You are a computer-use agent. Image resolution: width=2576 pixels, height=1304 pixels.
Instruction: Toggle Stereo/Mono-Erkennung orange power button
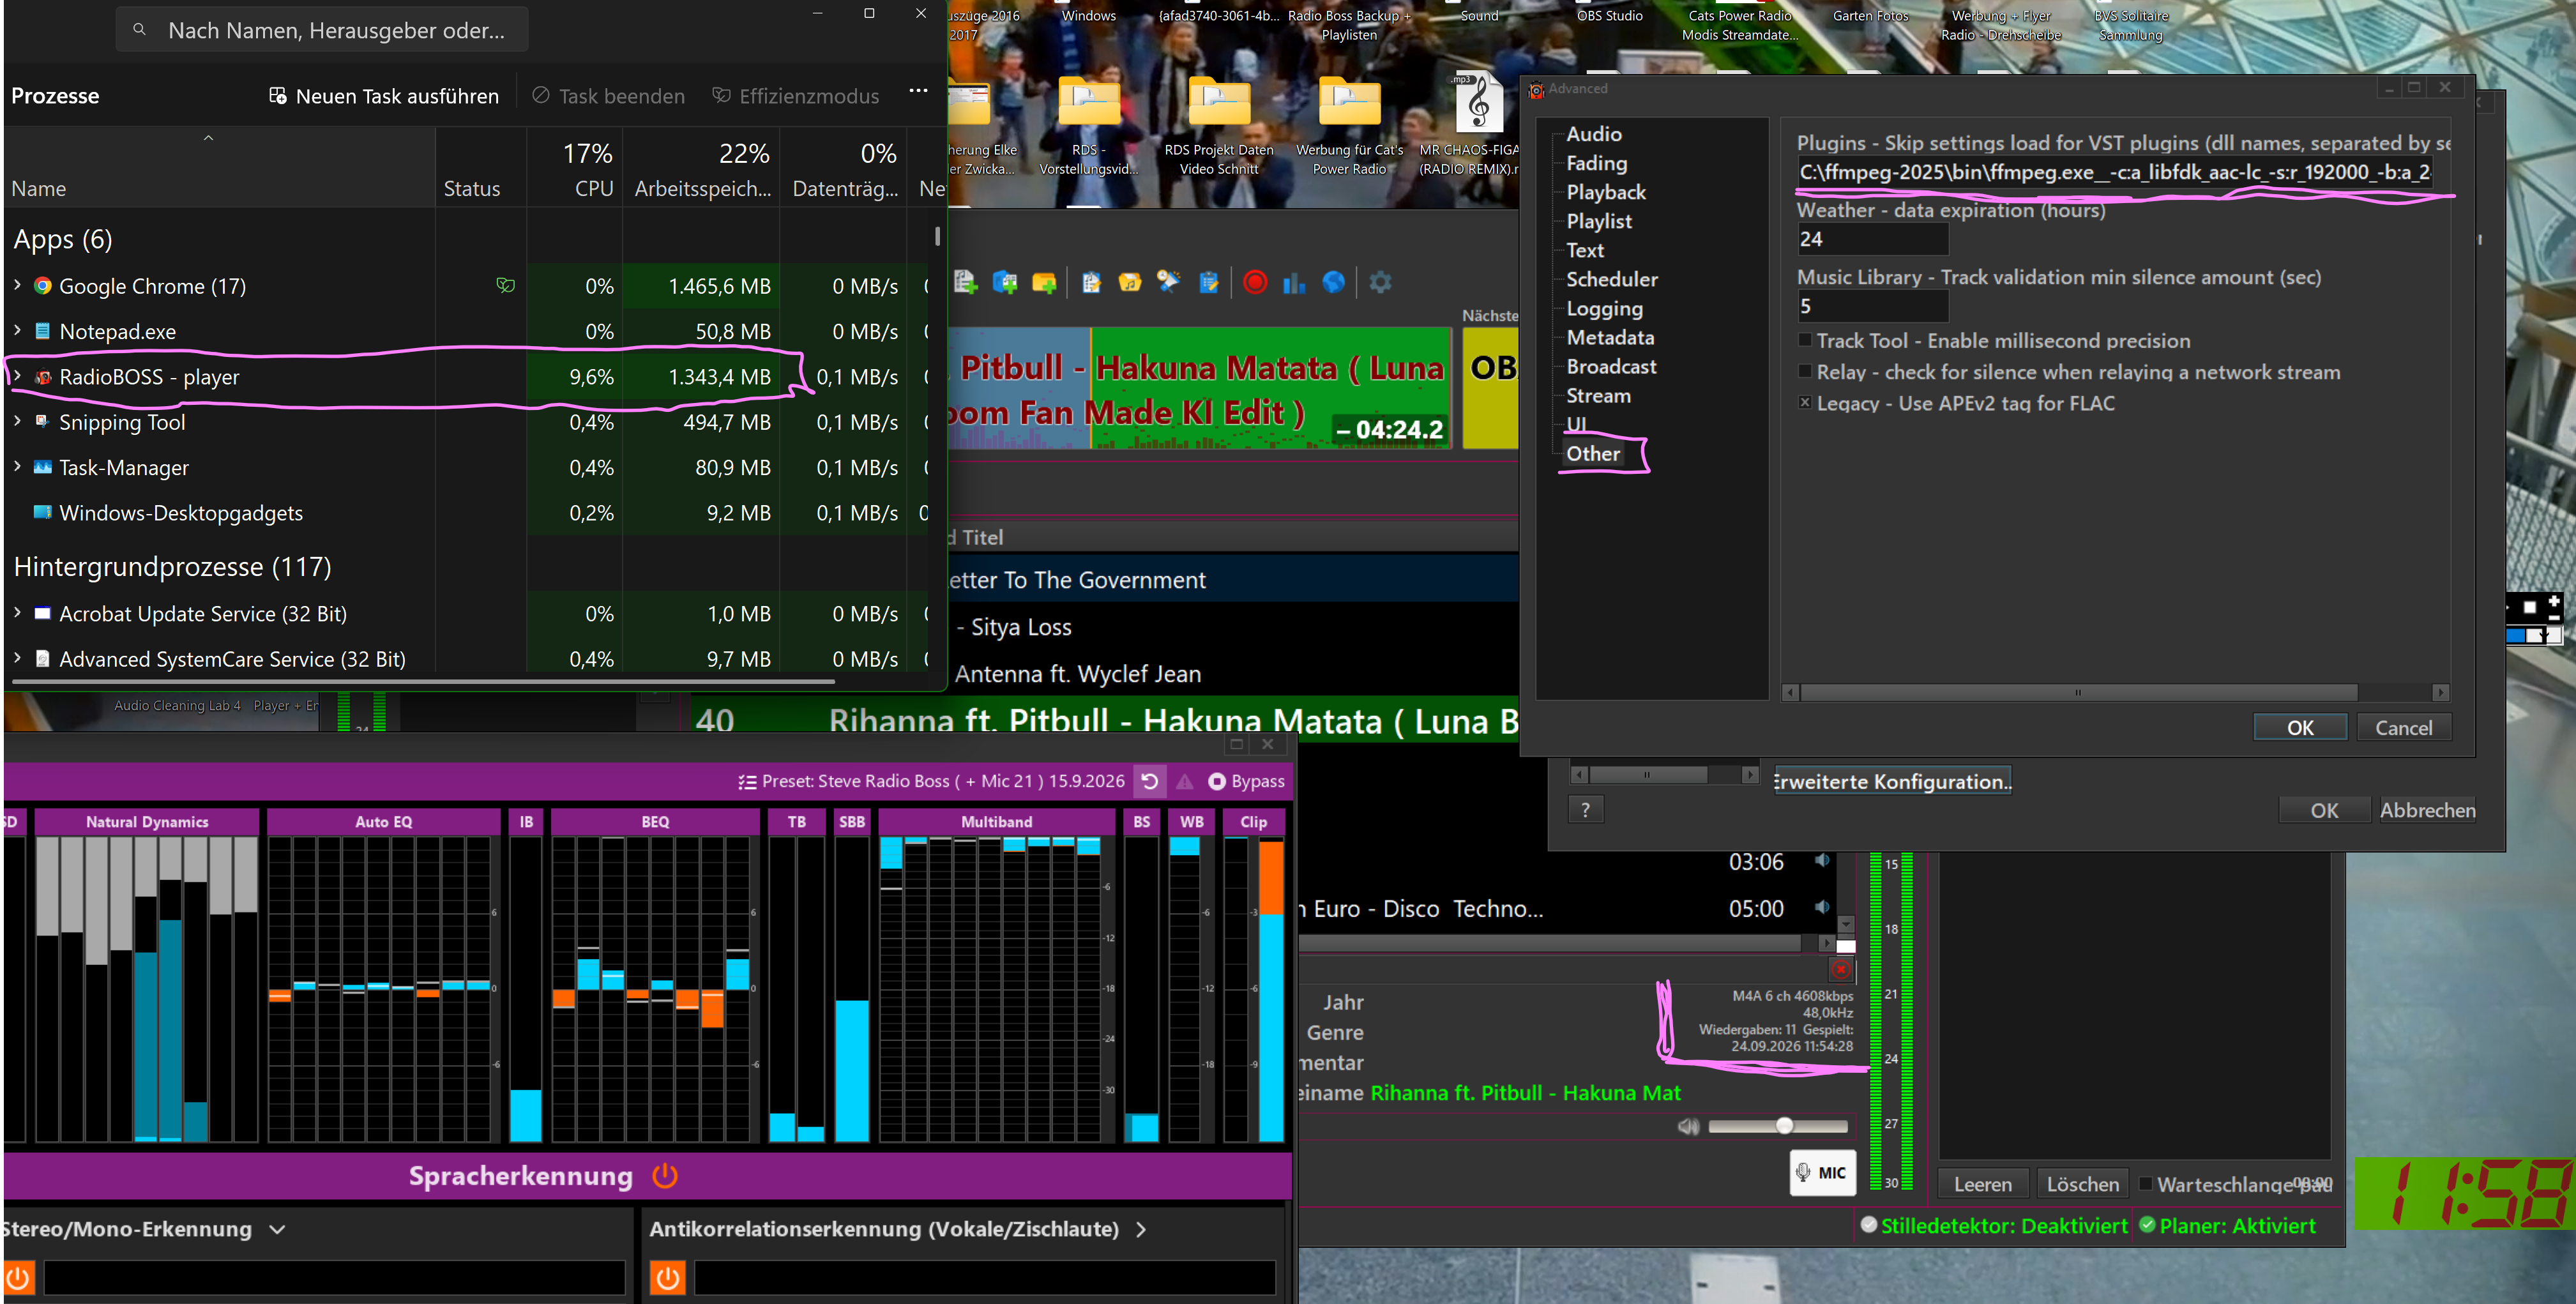tap(18, 1277)
